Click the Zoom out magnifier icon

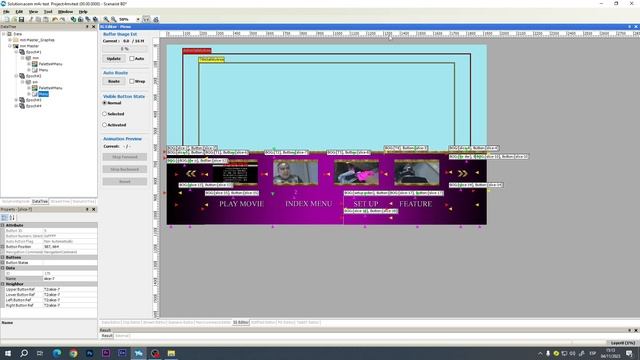[113, 19]
